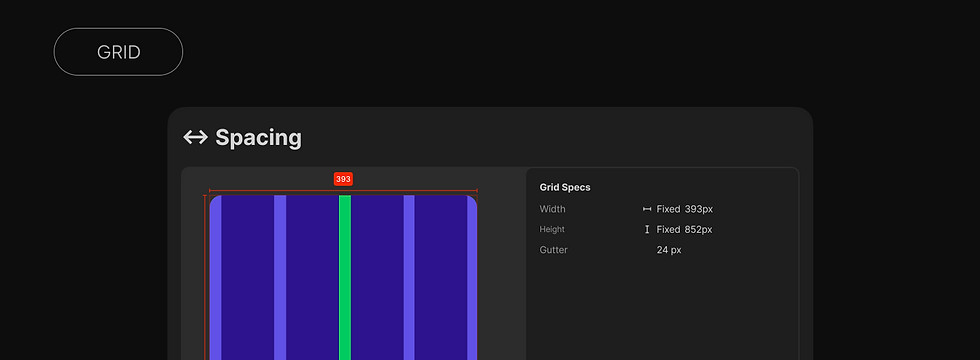Click the red 393 width badge
Image resolution: width=980 pixels, height=360 pixels.
pos(343,179)
